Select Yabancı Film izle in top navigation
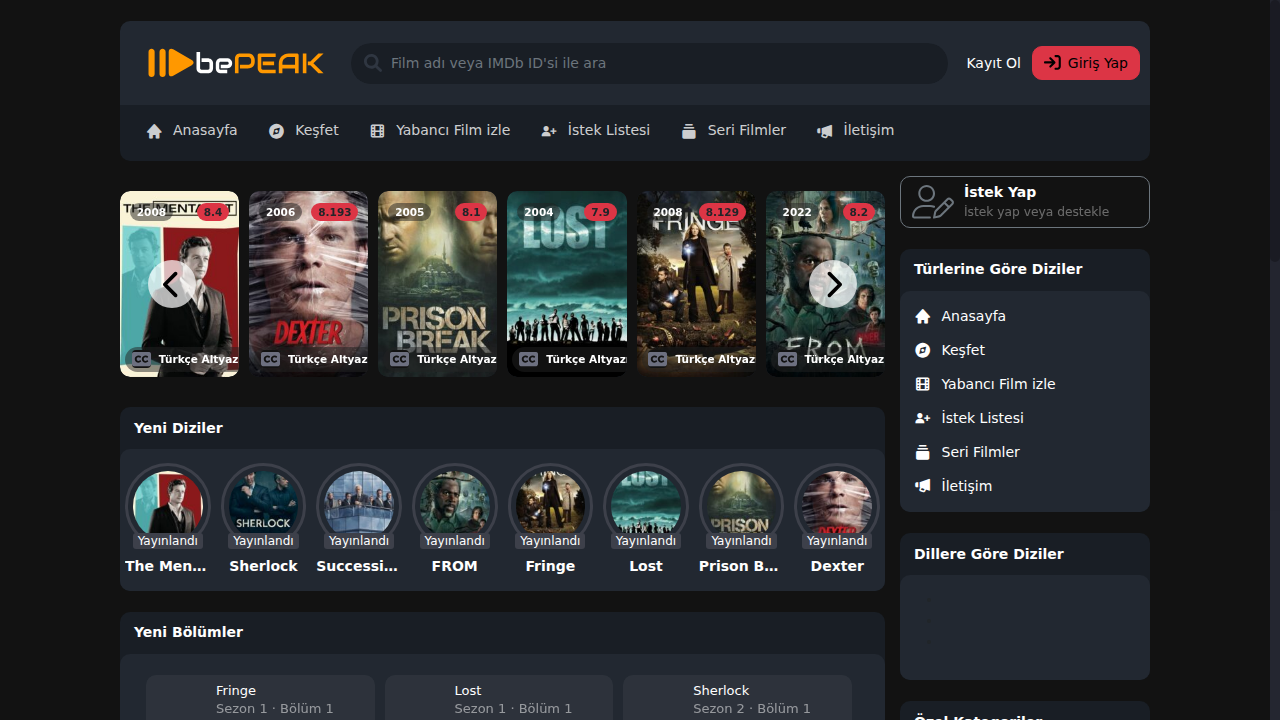1280x720 pixels. click(440, 131)
